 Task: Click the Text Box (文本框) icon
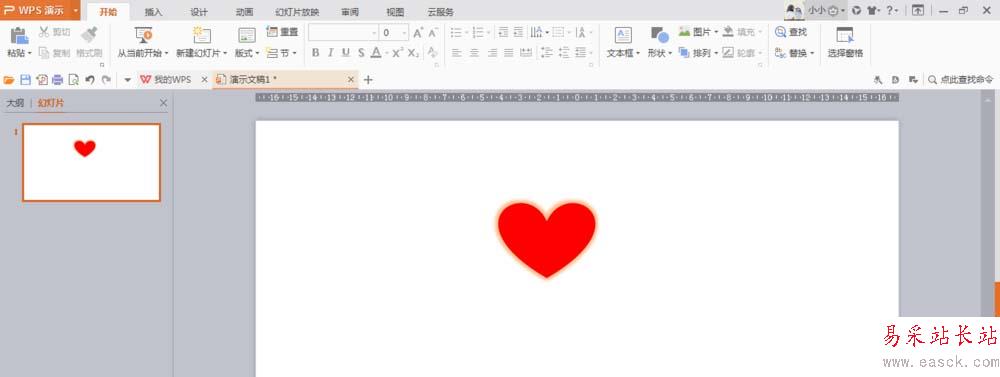[623, 35]
